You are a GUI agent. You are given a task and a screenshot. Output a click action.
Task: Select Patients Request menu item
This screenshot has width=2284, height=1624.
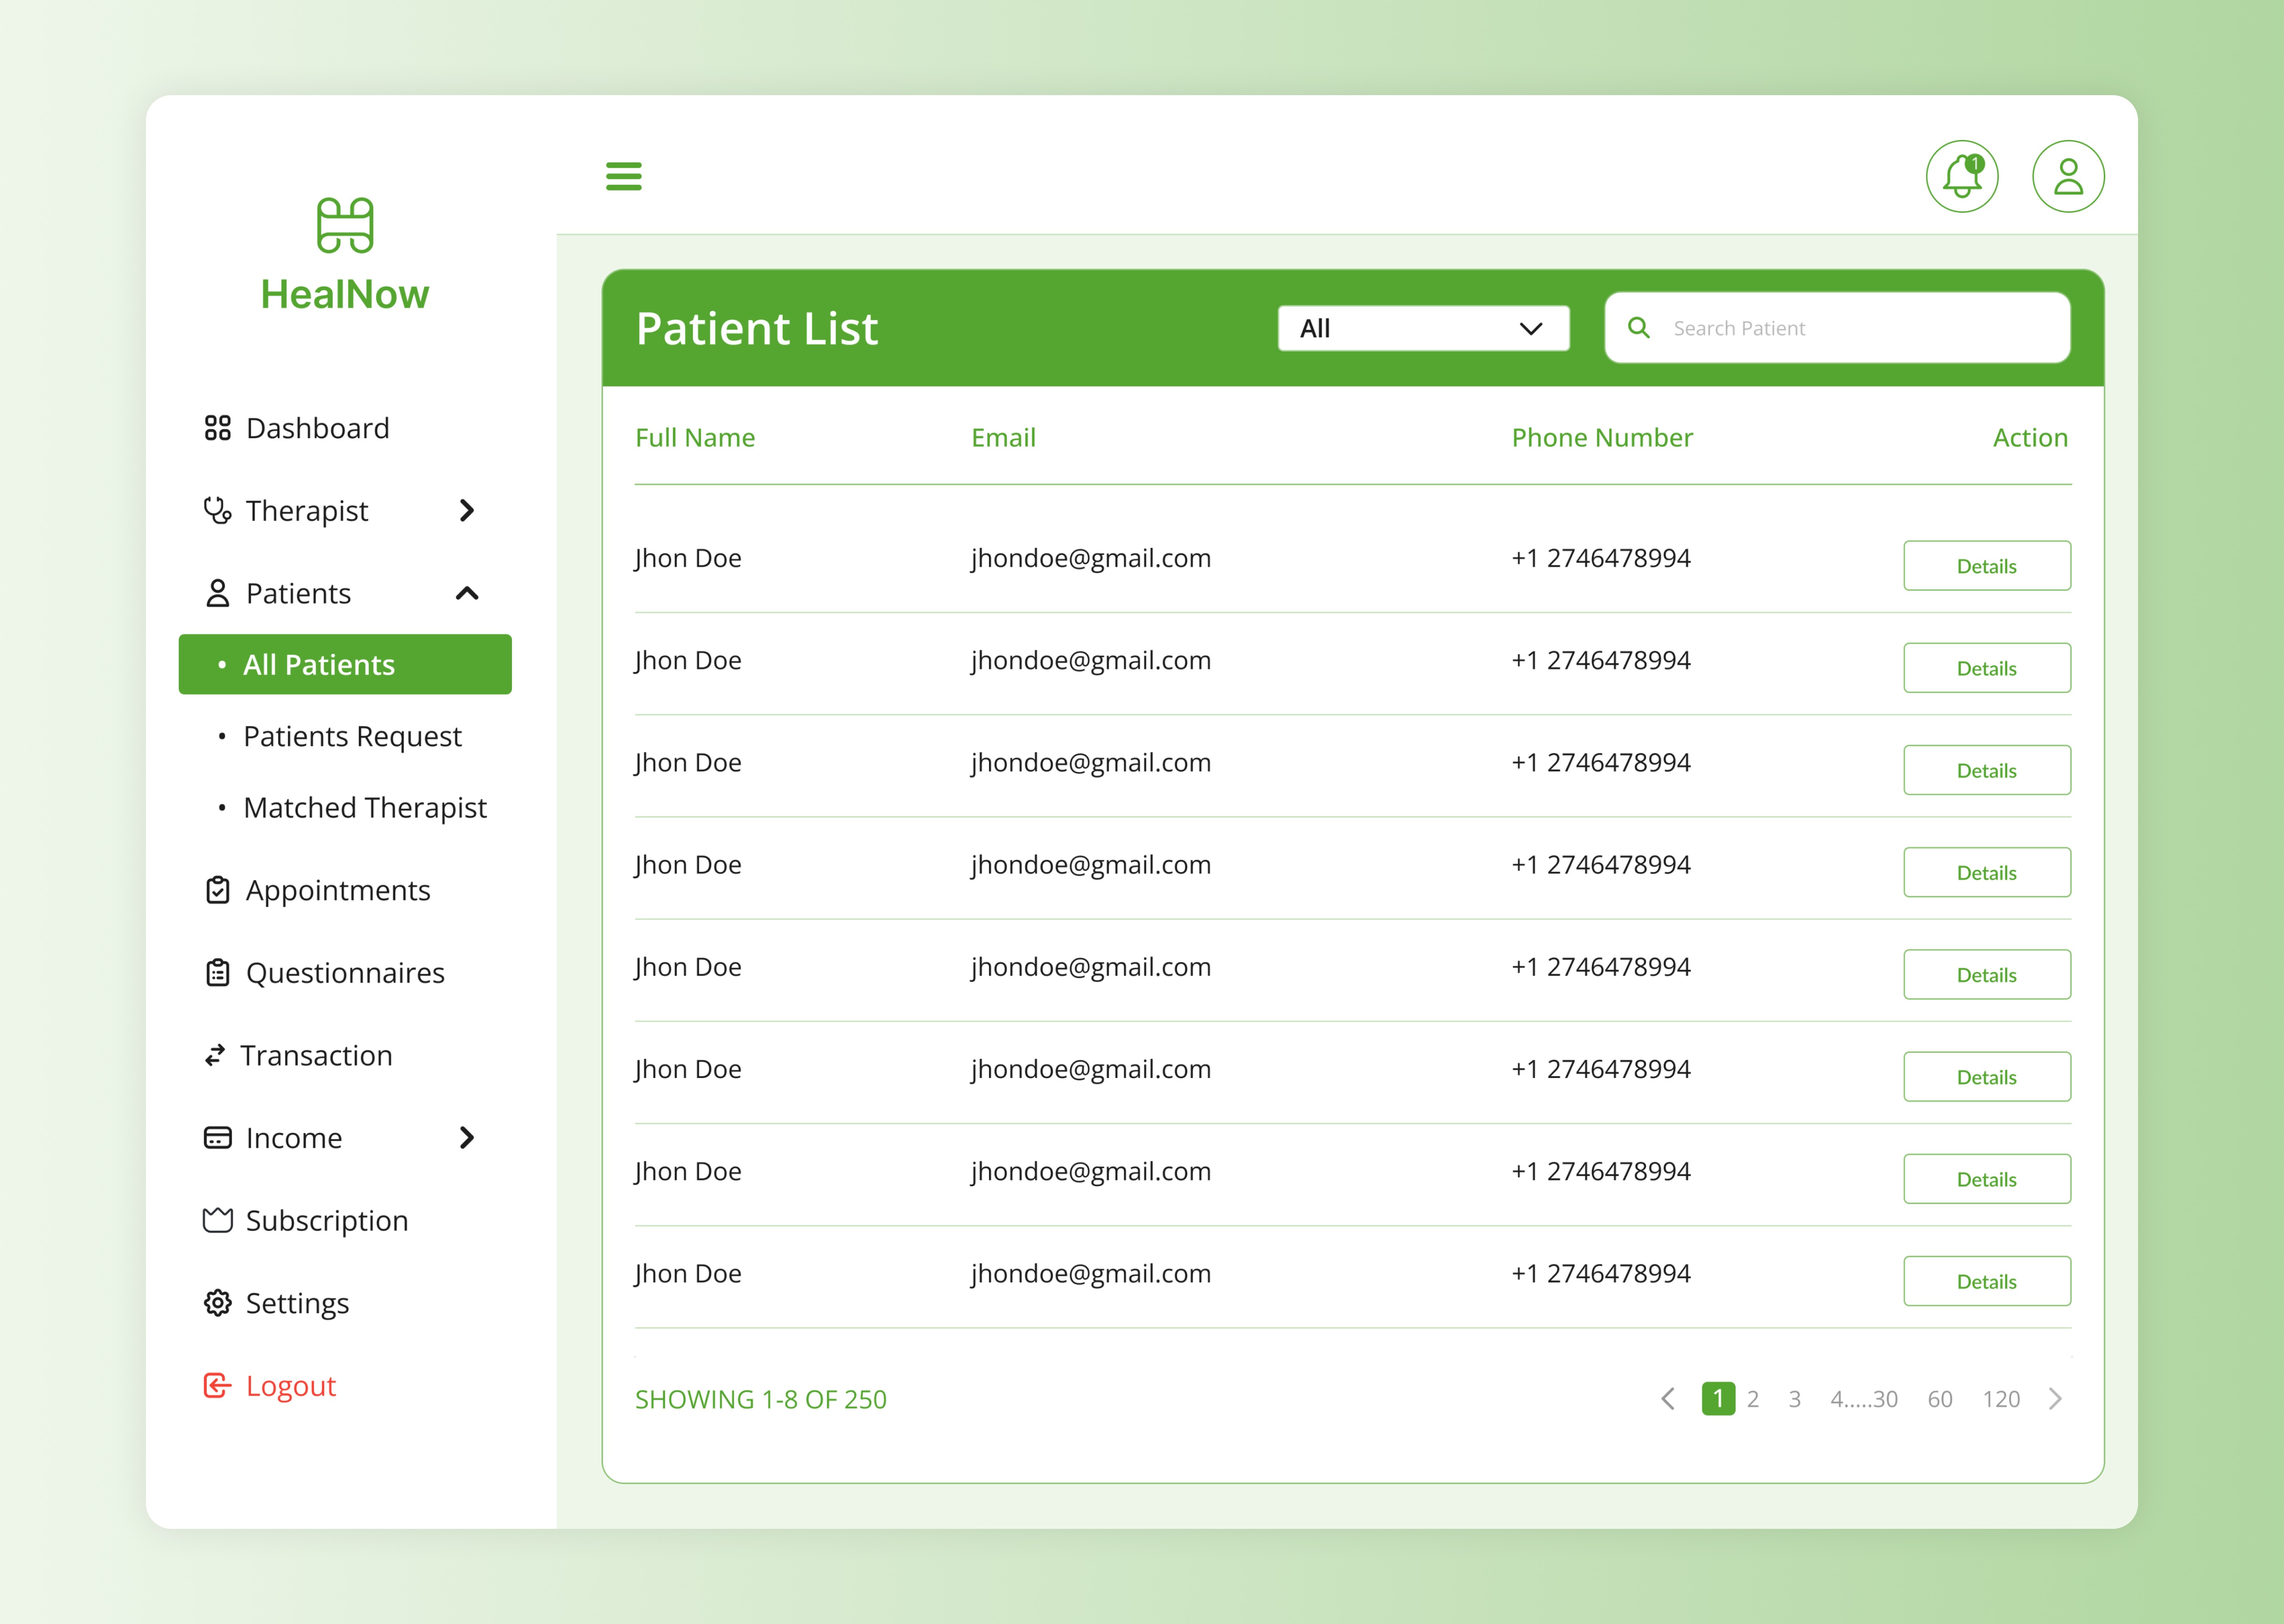point(352,736)
